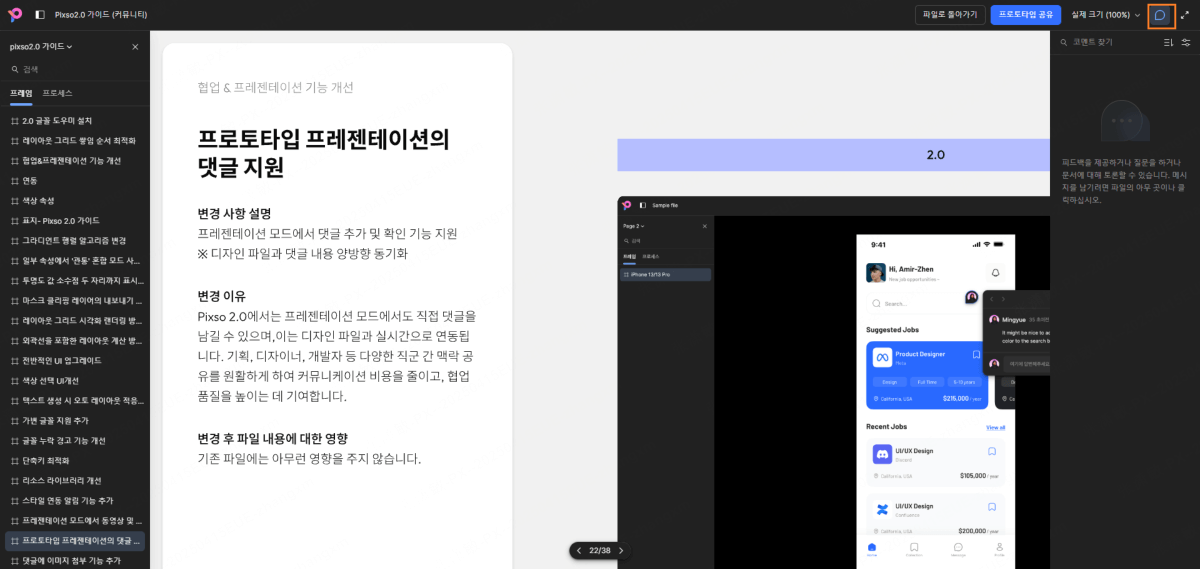Click the Product Designer job card in mockup
The image size is (1200, 570).
click(927, 374)
